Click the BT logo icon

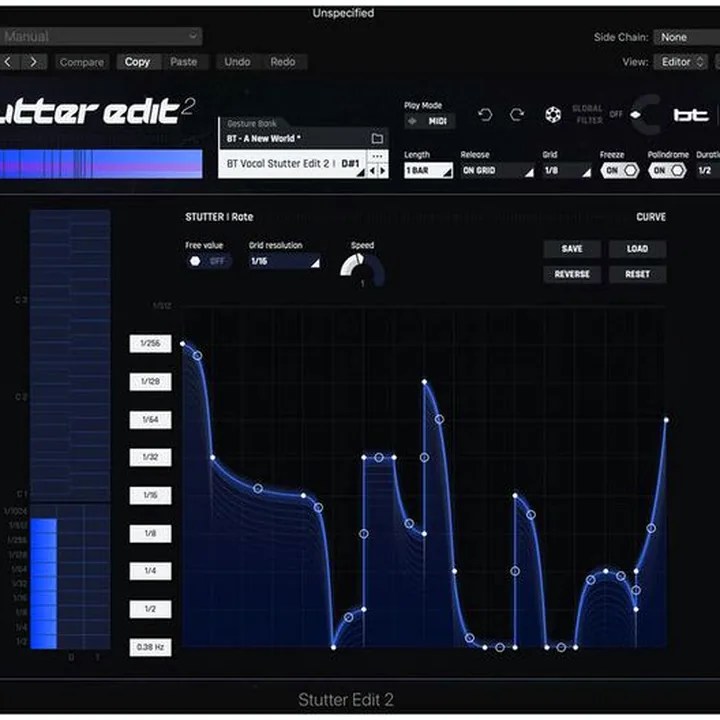point(691,115)
